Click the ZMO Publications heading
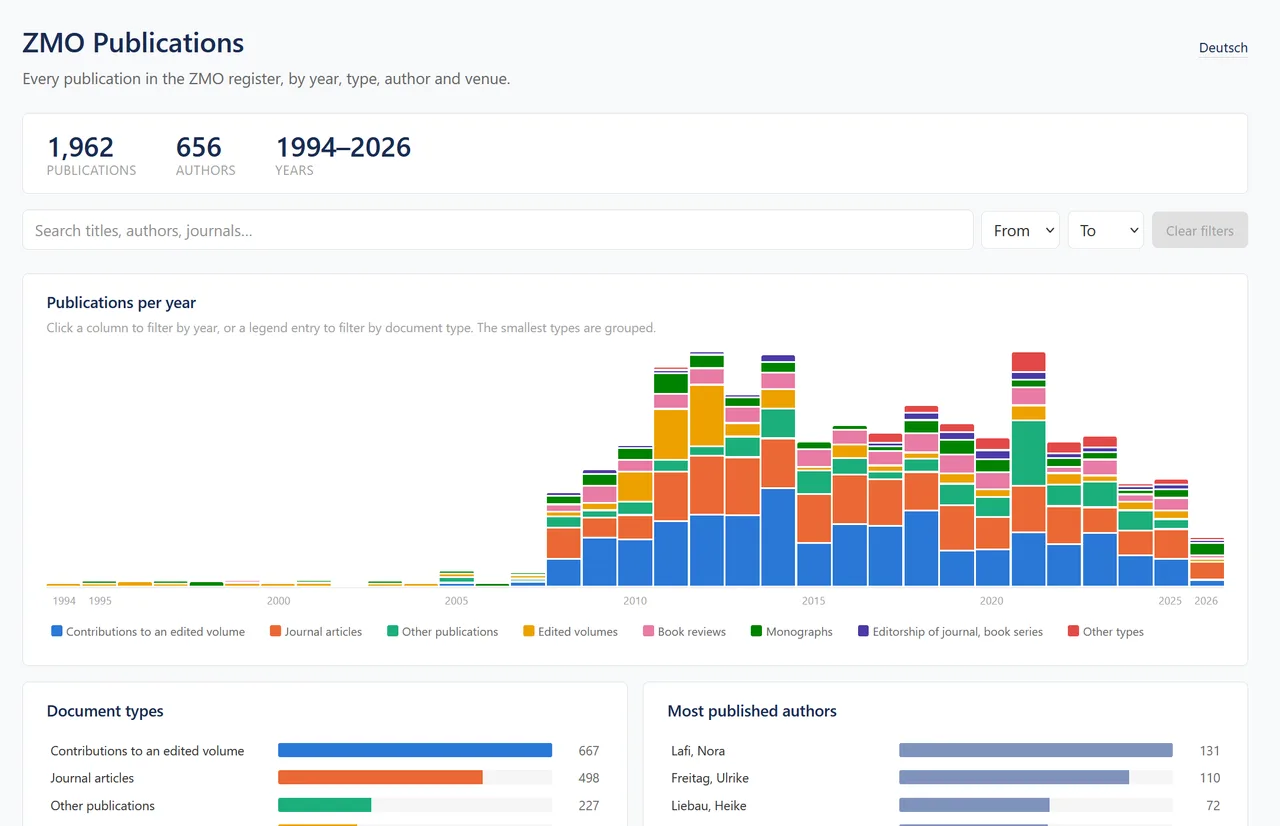 [133, 43]
